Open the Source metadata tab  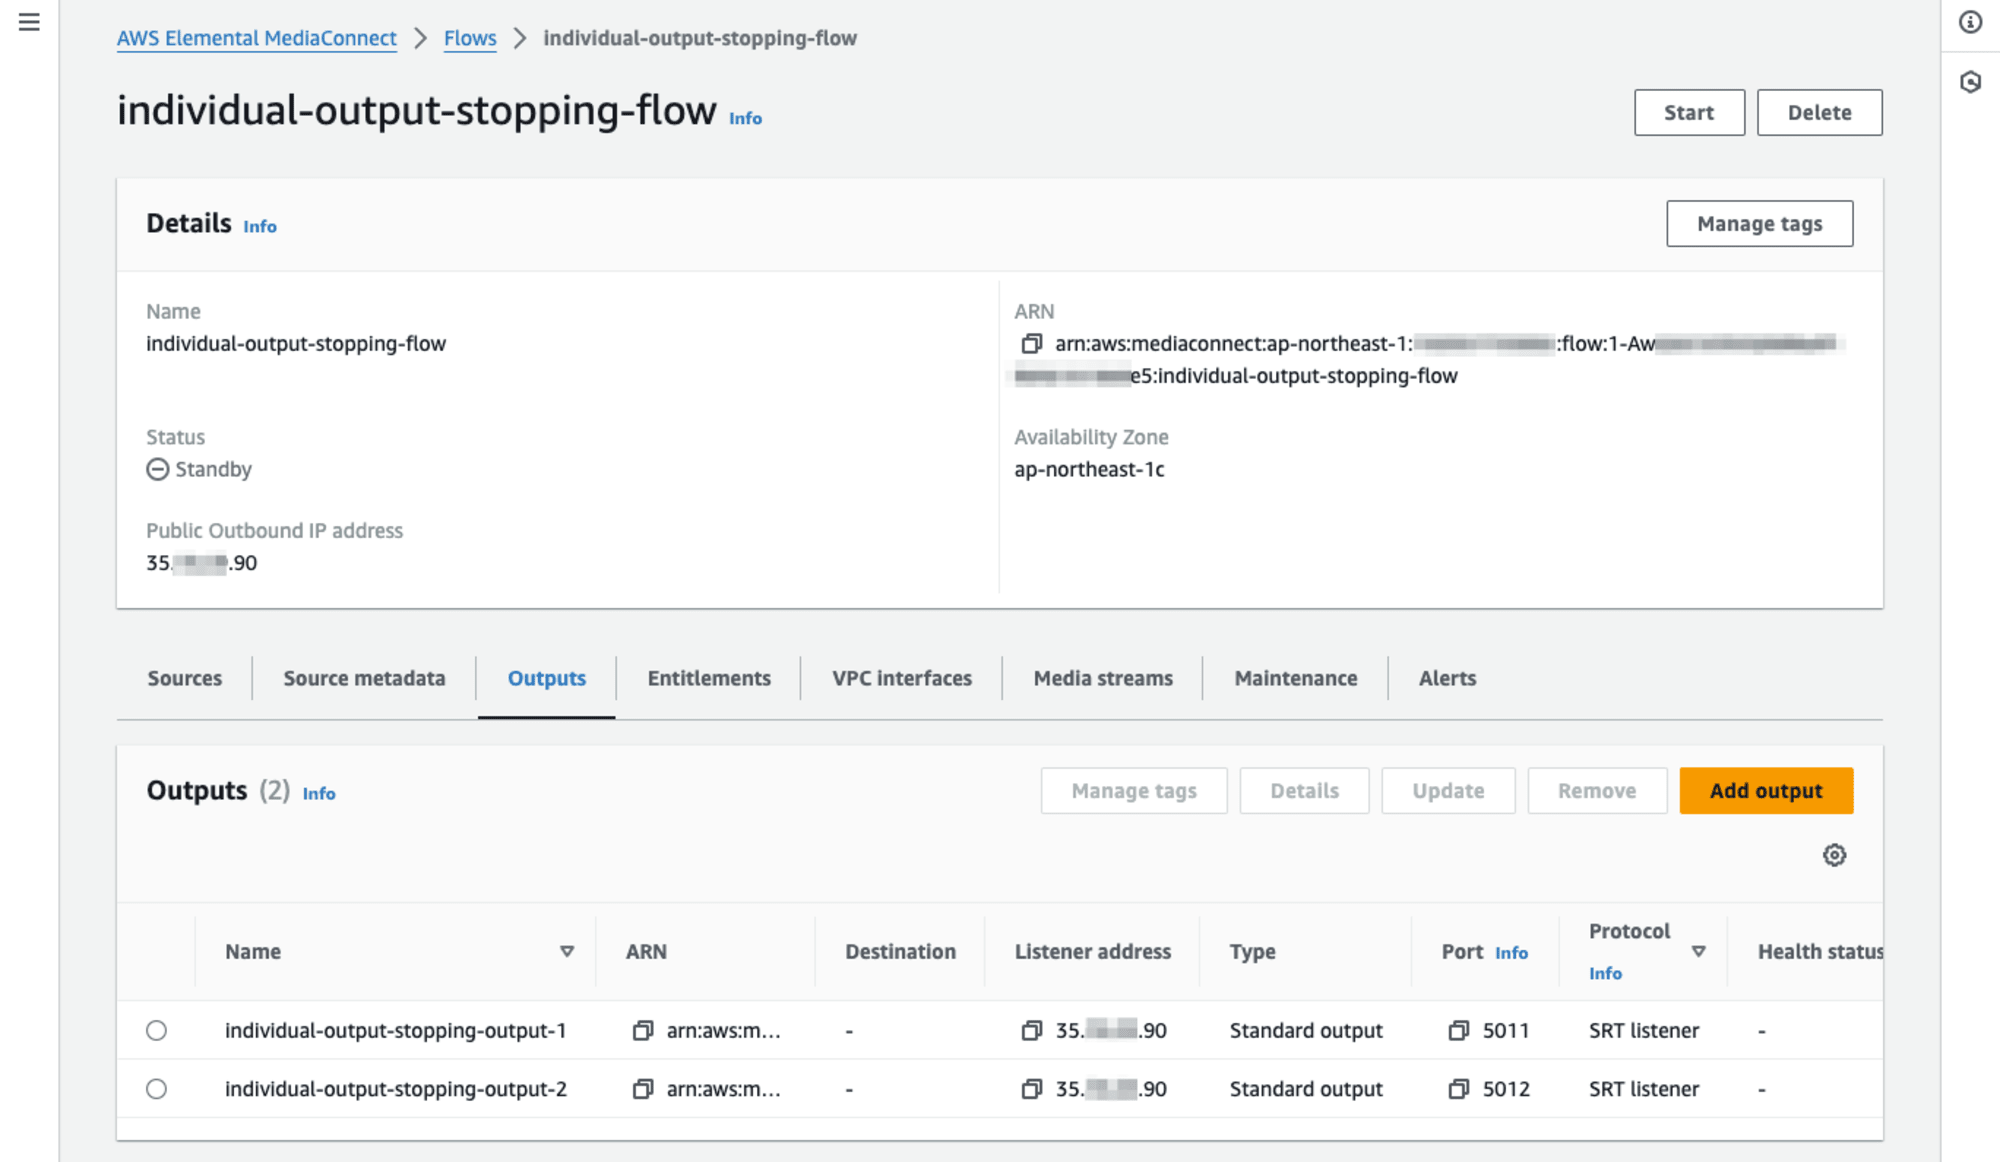coord(364,678)
